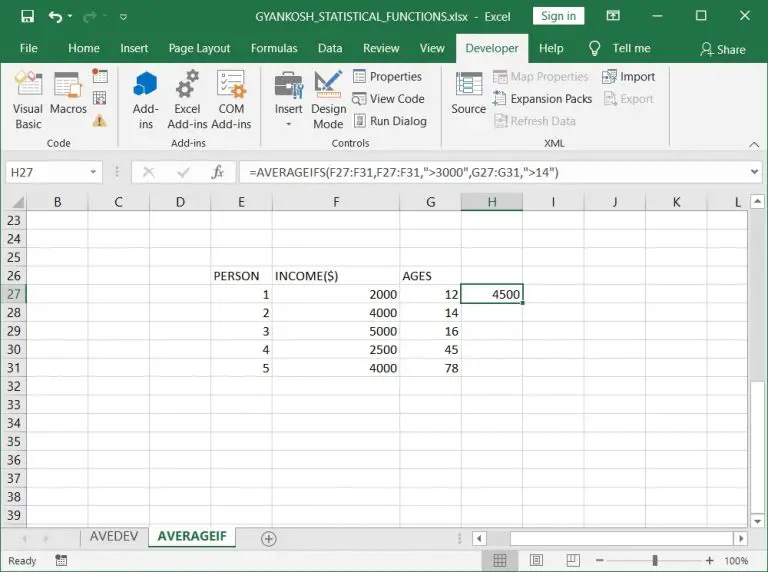Screen dimensions: 768x572
Task: Click Run Dialog
Action: 390,121
